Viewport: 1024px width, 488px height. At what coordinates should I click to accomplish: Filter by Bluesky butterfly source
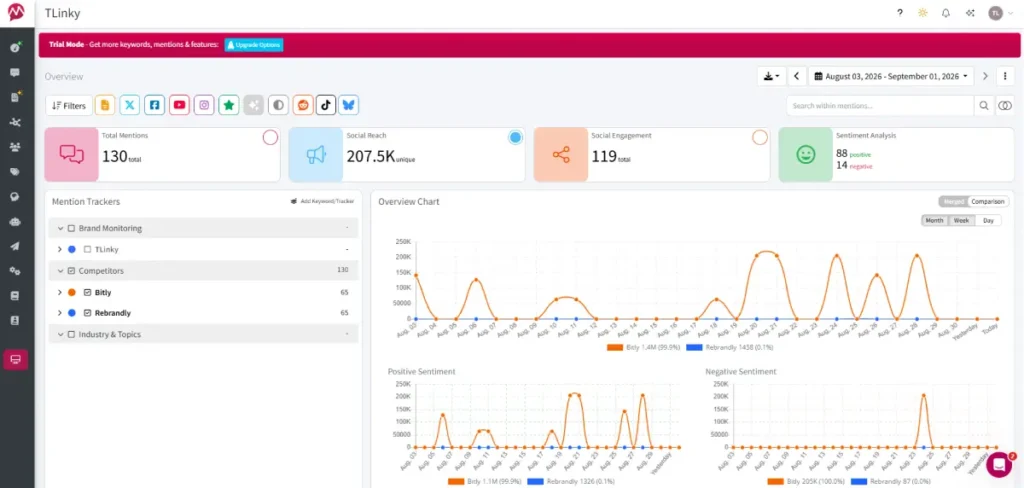pos(349,105)
